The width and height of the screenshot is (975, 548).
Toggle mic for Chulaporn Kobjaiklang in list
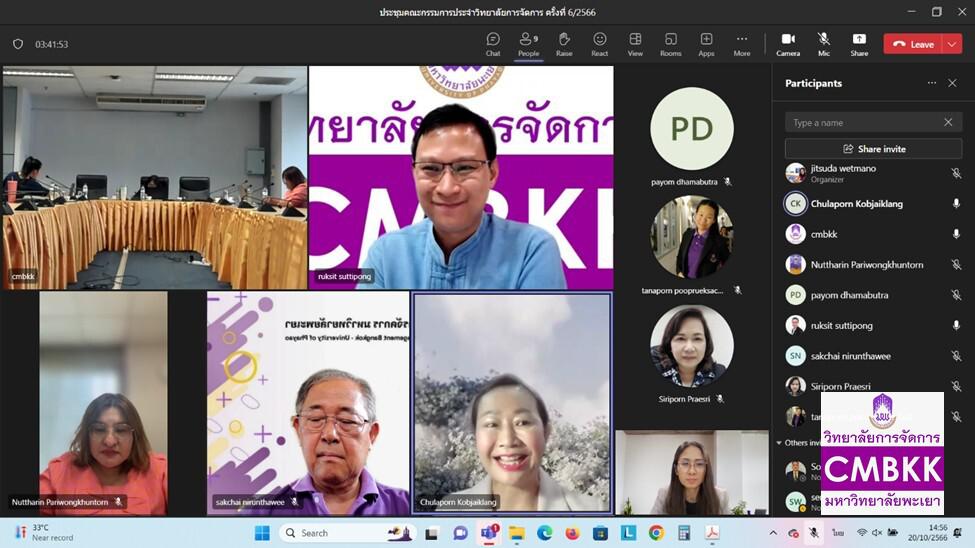coord(956,203)
